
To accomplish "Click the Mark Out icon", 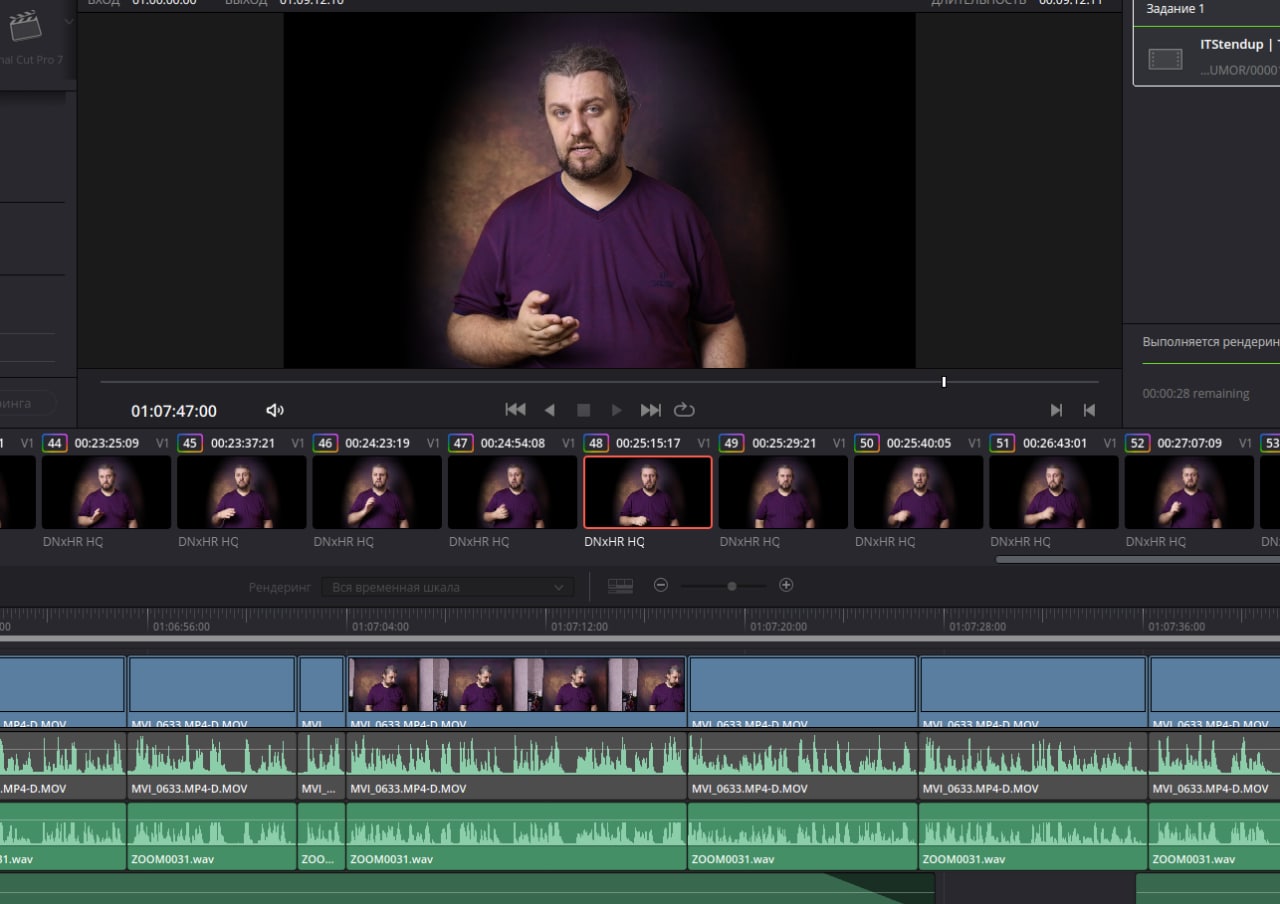I will coord(1089,410).
